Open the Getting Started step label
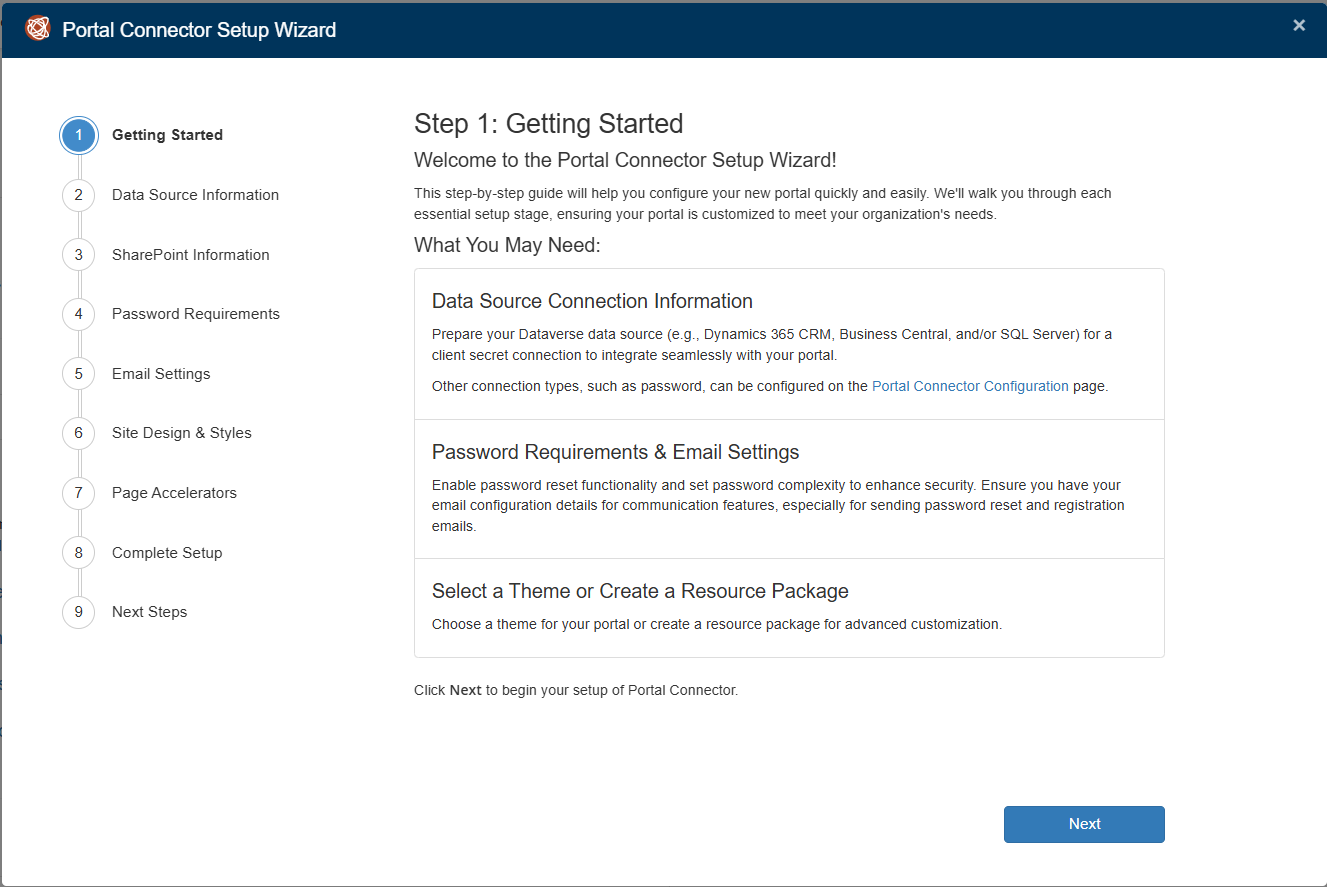The image size is (1327, 887). coord(167,135)
